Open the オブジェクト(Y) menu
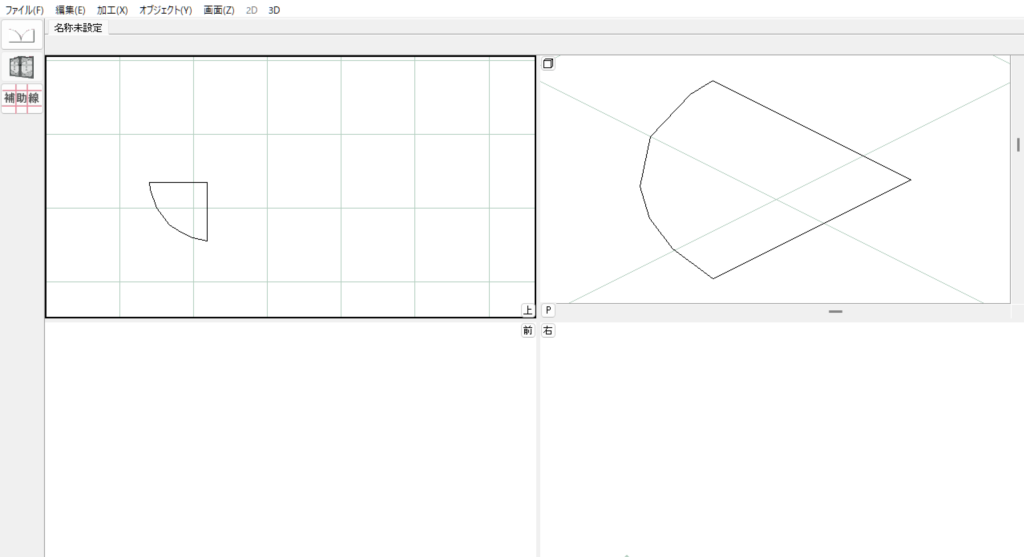 point(165,9)
